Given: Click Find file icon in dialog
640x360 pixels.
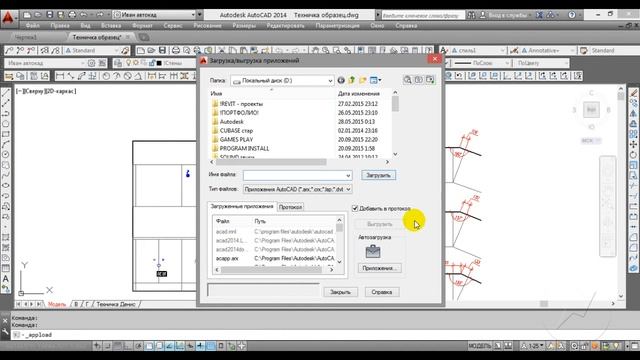Looking at the screenshot, I should [x=407, y=80].
